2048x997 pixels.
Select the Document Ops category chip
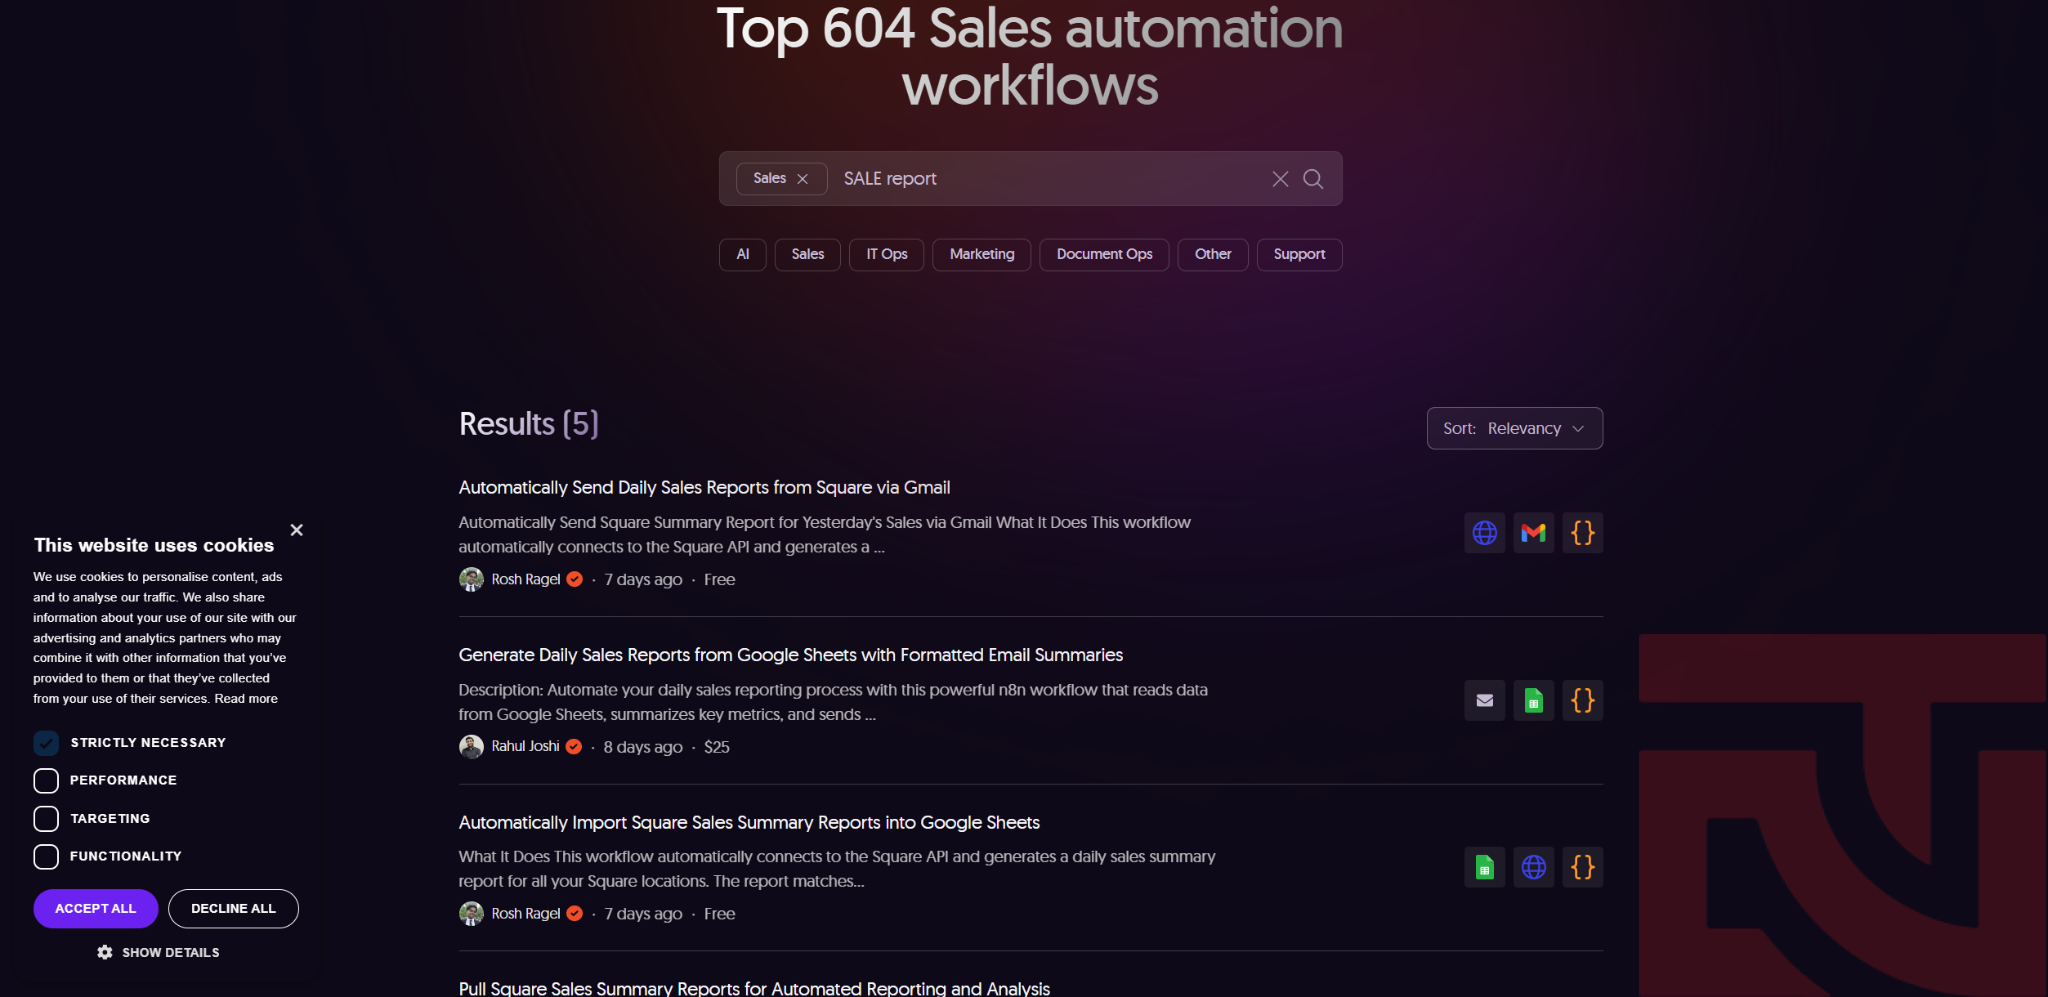click(x=1104, y=254)
